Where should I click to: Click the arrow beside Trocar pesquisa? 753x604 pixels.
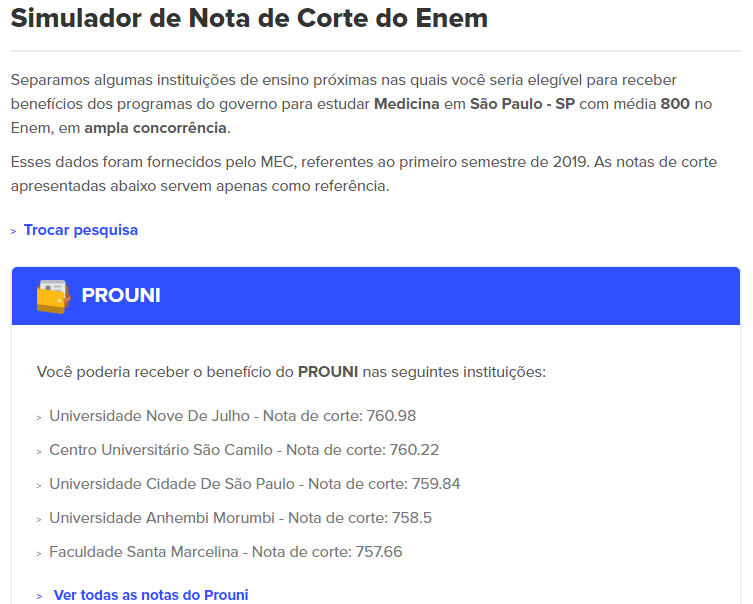tap(13, 231)
